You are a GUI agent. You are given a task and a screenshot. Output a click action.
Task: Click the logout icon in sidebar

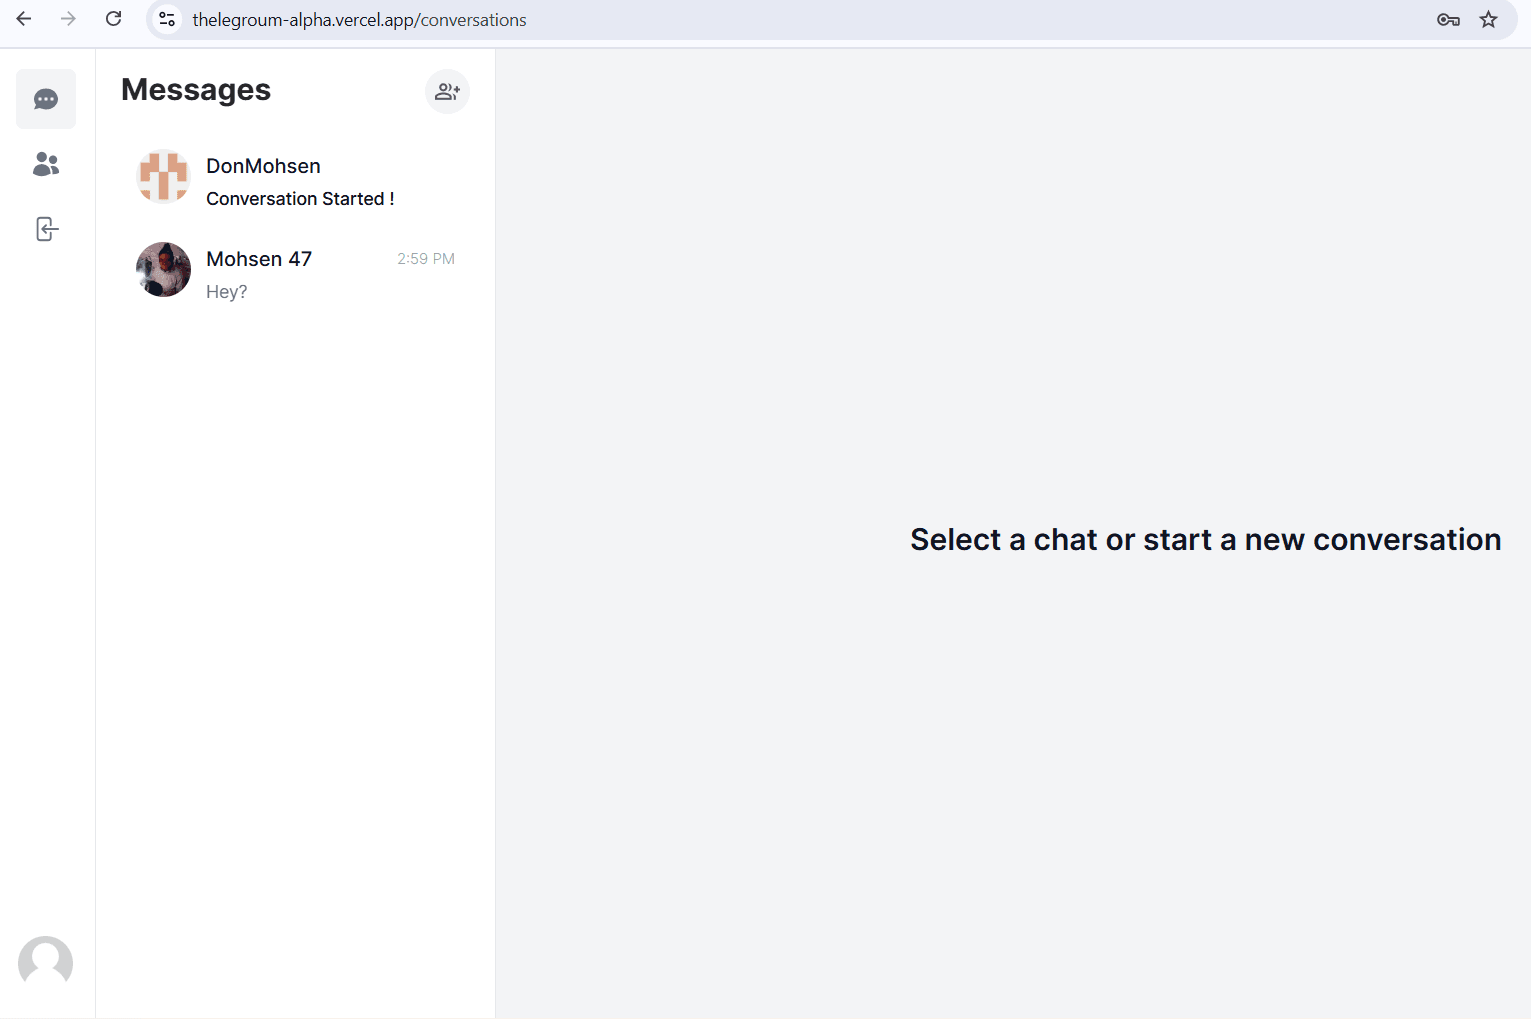point(46,229)
